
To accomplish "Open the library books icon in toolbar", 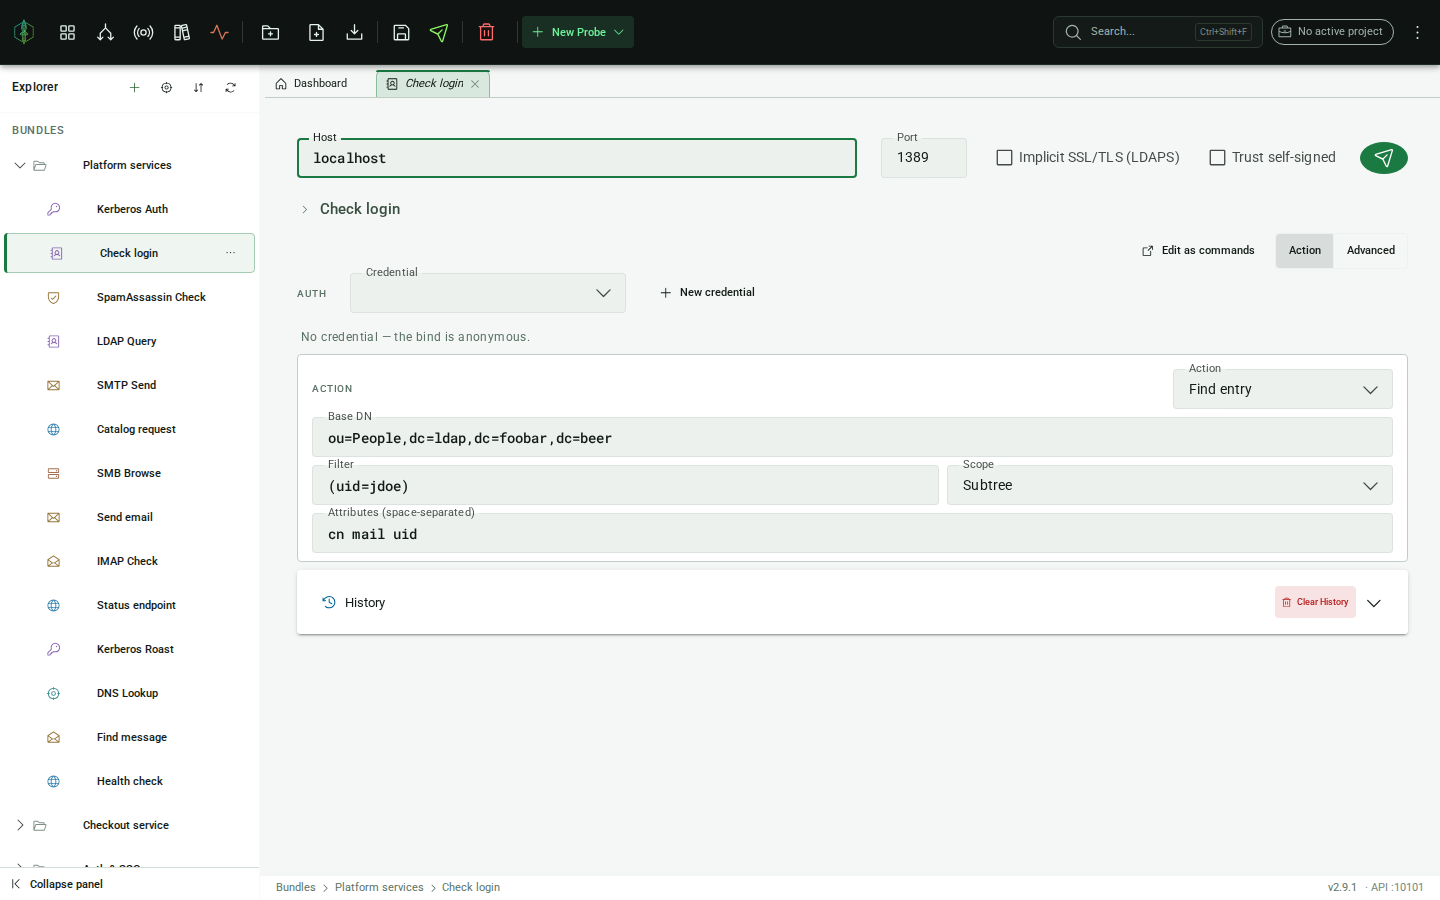I will click(181, 32).
